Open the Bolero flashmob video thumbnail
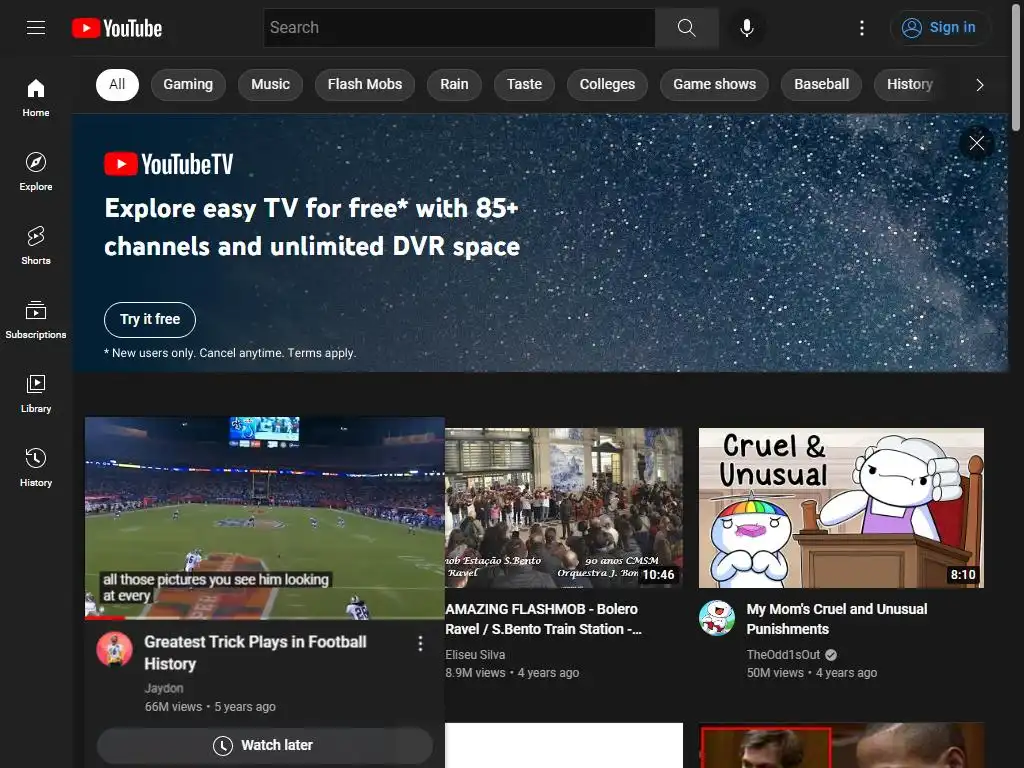Image resolution: width=1024 pixels, height=768 pixels. pyautogui.click(x=564, y=507)
